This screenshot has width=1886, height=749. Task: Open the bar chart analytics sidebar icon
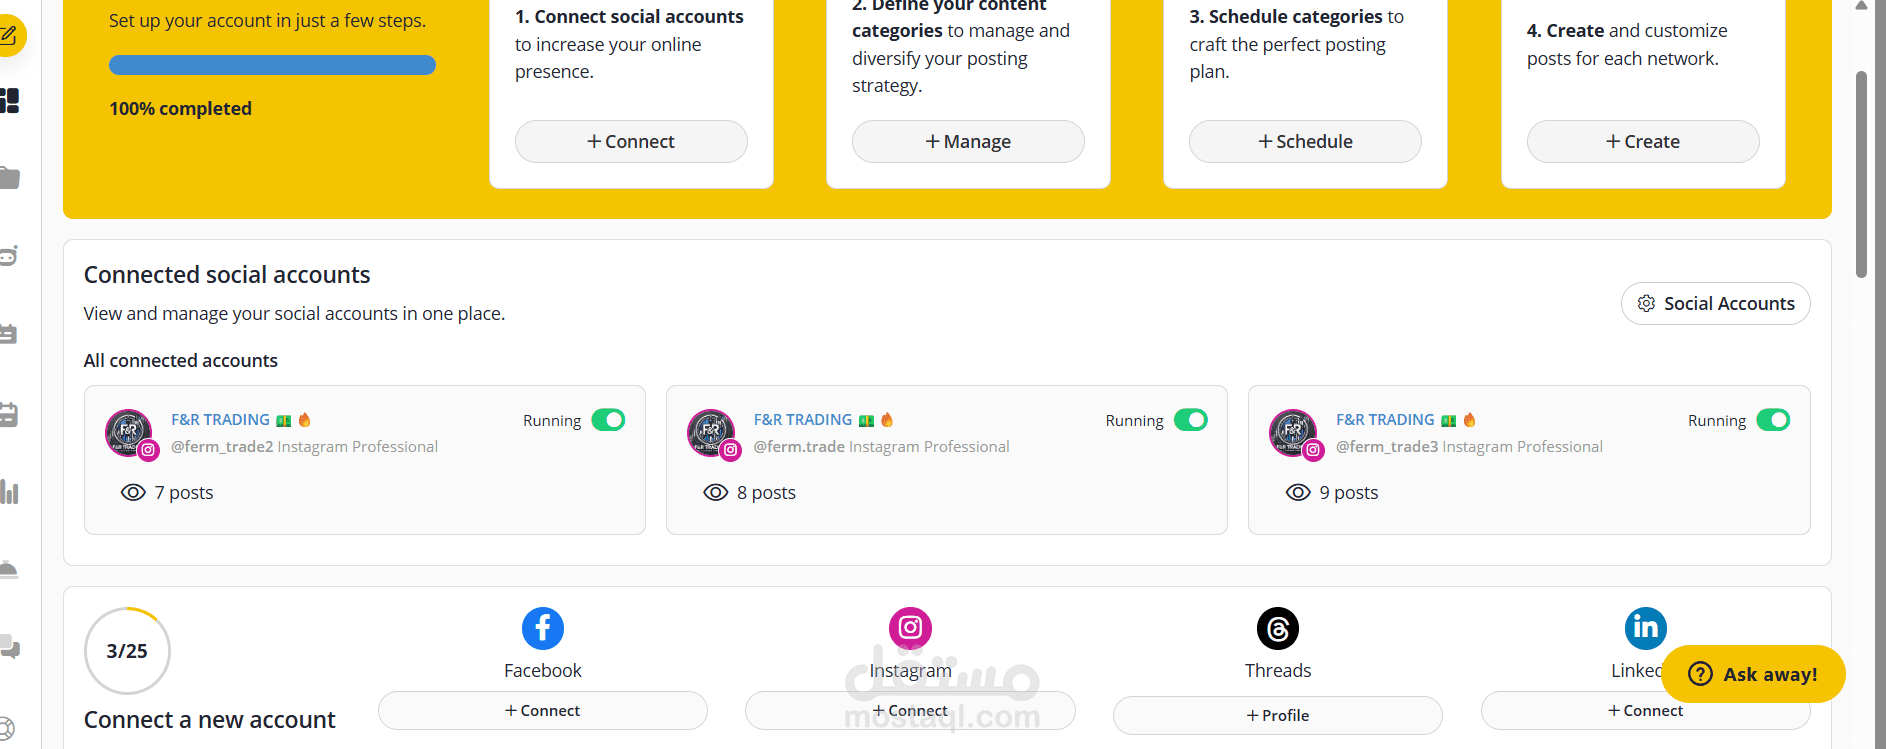coord(9,491)
